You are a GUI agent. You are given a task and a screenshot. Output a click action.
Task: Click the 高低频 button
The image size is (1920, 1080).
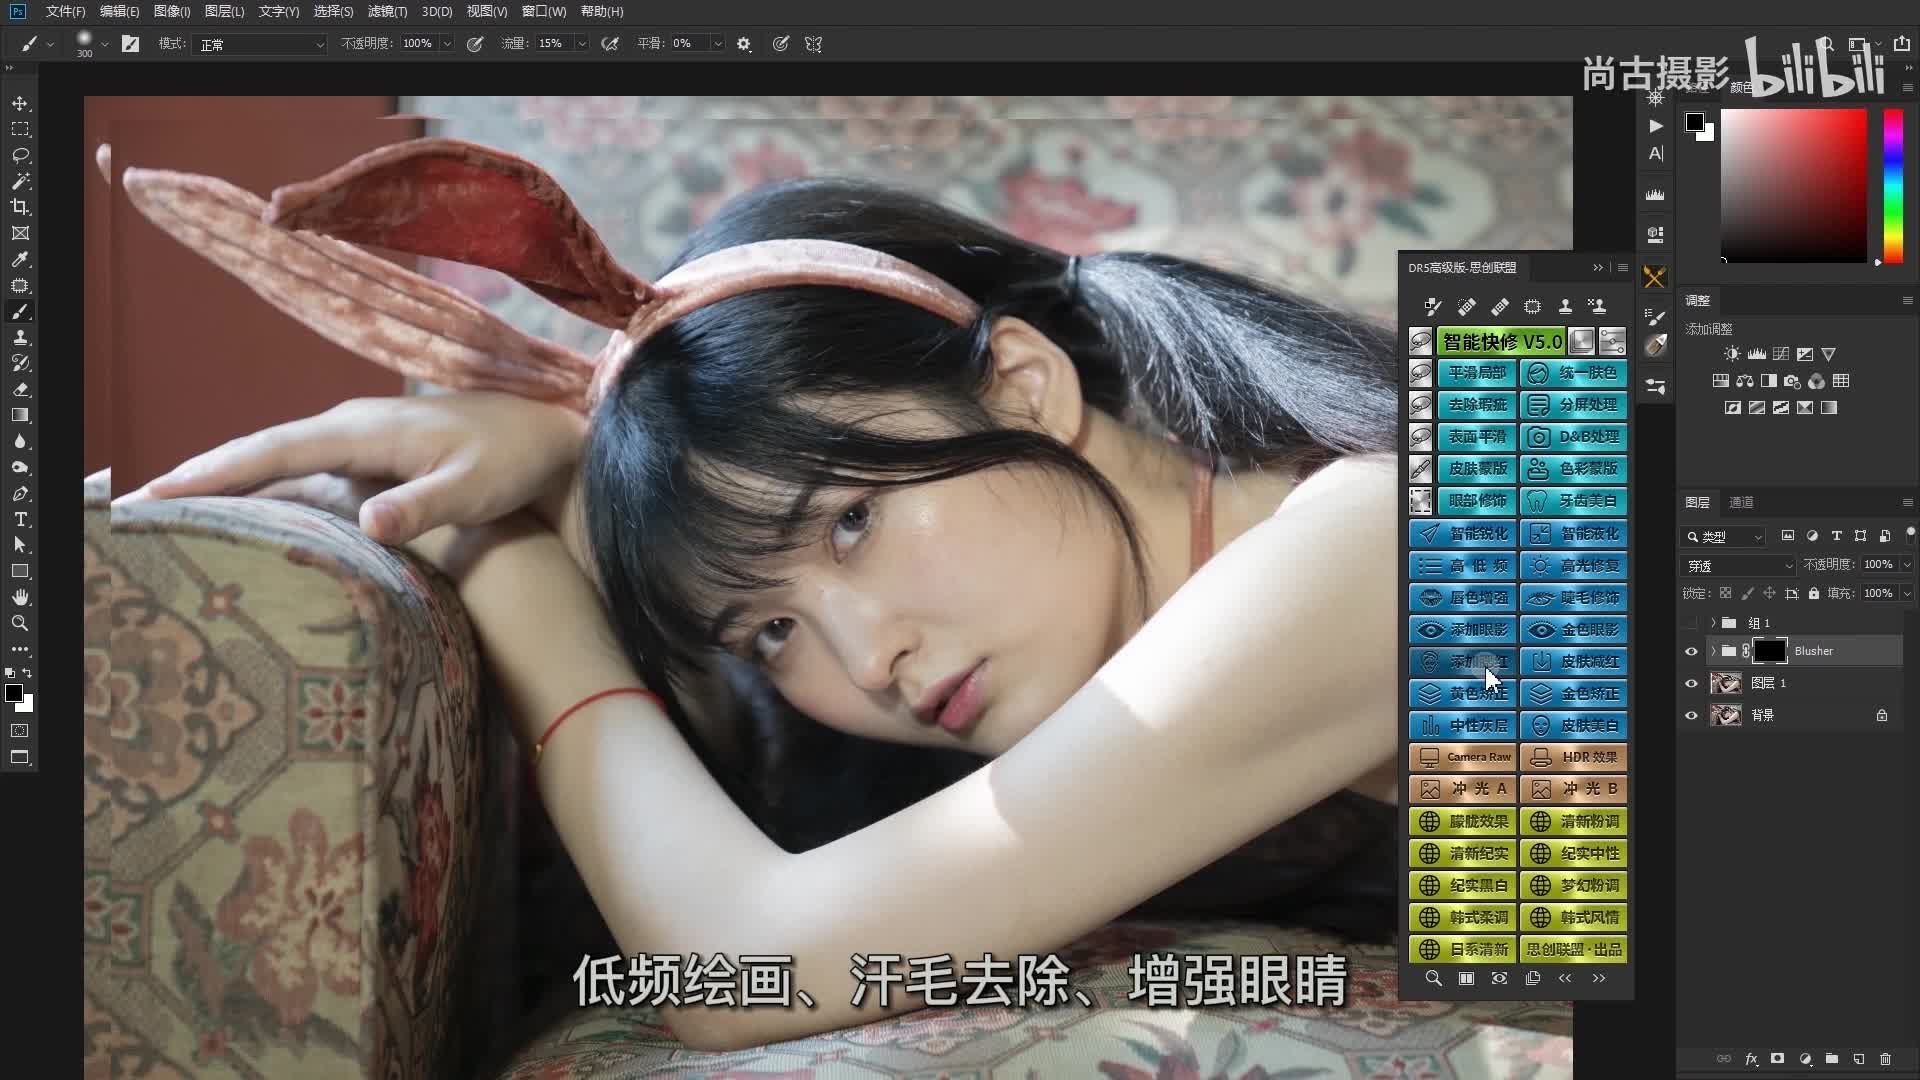tap(1463, 566)
